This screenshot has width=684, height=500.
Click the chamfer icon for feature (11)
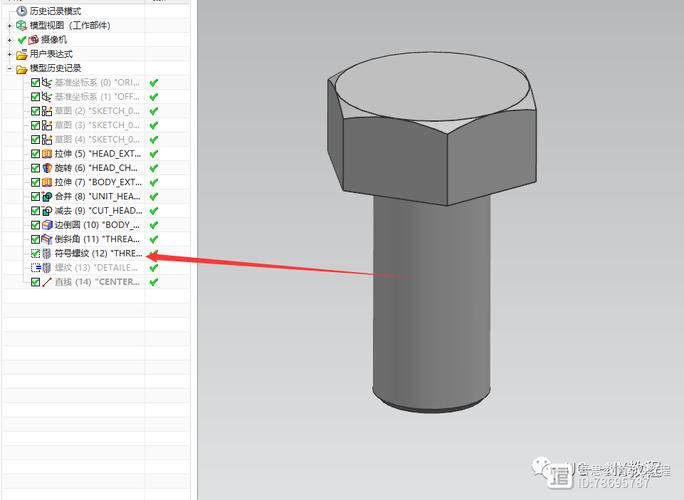(47, 239)
